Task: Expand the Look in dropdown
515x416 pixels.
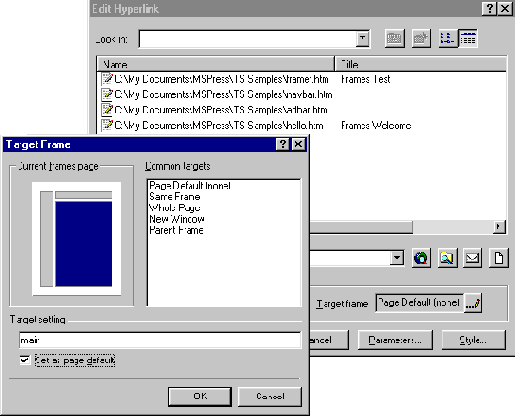Action: (x=362, y=39)
